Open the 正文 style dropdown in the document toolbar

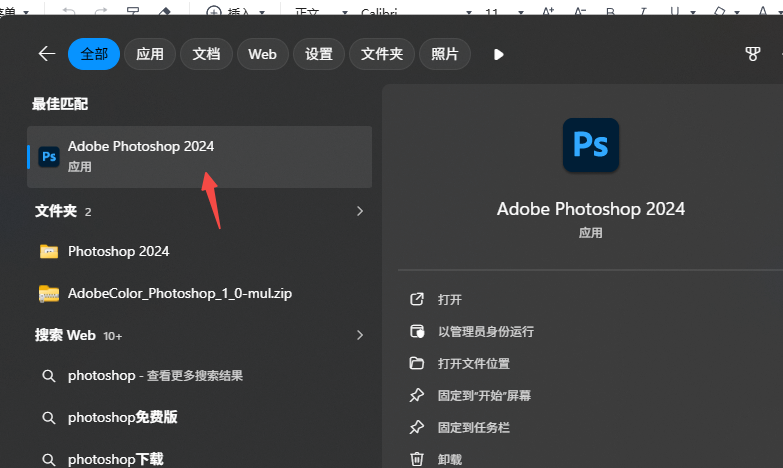coord(345,12)
